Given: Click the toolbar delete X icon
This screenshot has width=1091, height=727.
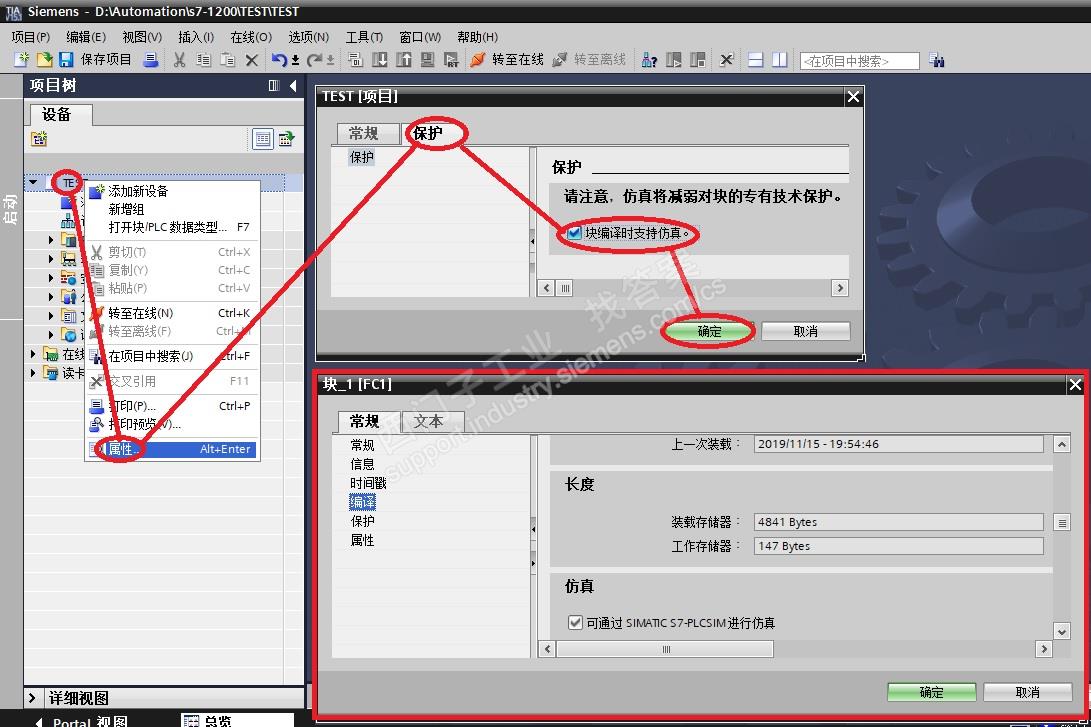Looking at the screenshot, I should click(x=252, y=61).
